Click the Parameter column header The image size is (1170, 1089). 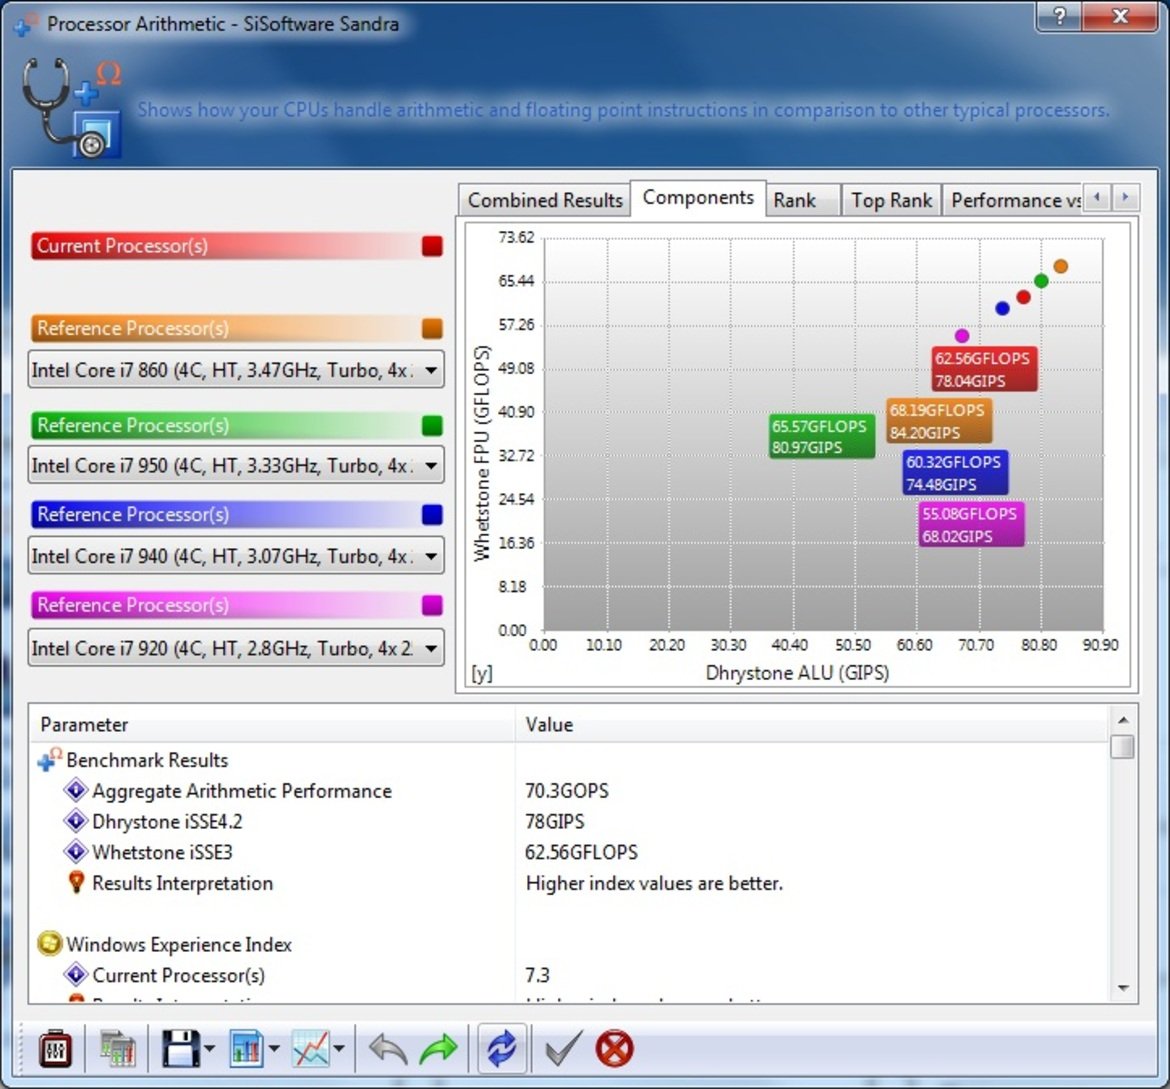coord(272,724)
